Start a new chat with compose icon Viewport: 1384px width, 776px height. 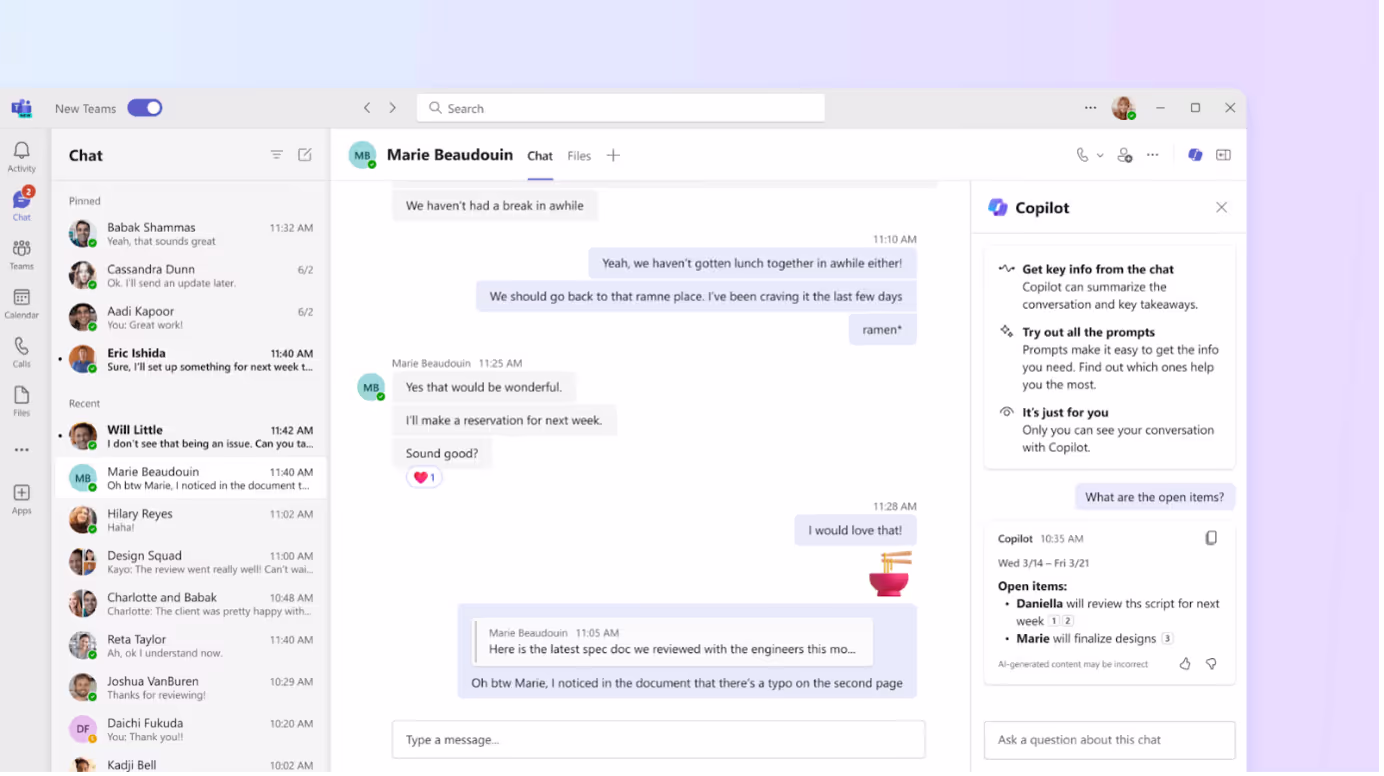pos(305,155)
